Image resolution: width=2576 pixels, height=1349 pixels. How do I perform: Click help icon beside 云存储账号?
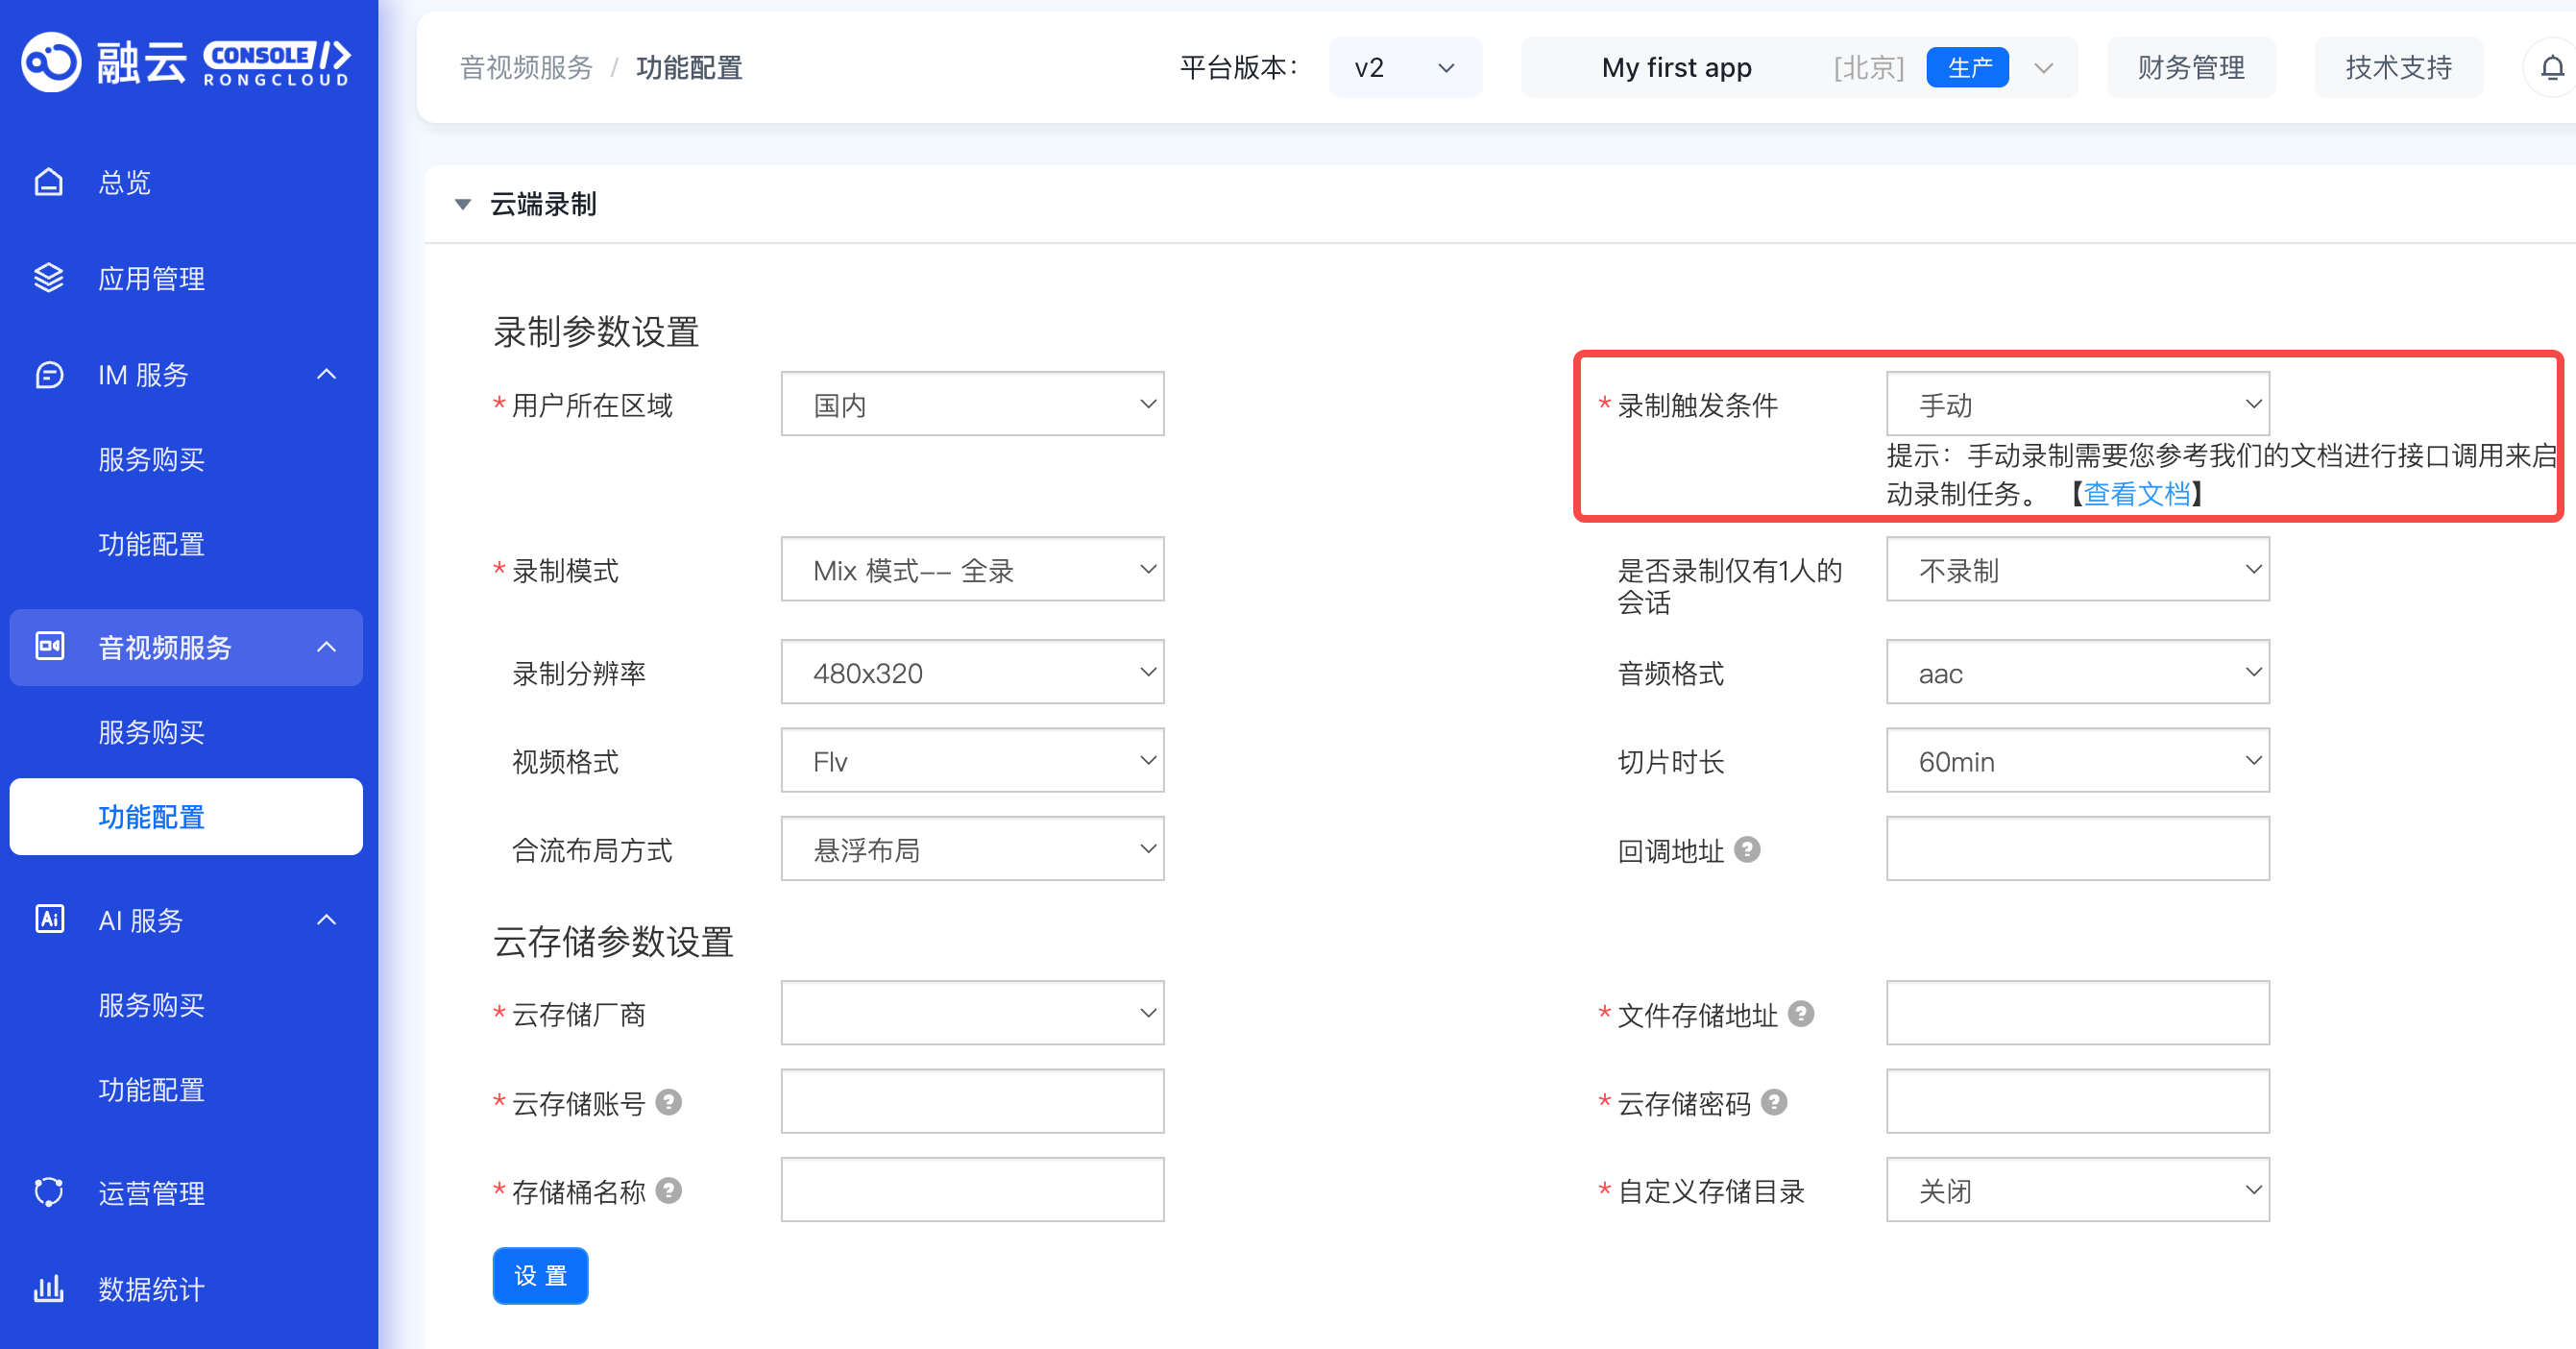tap(668, 1102)
